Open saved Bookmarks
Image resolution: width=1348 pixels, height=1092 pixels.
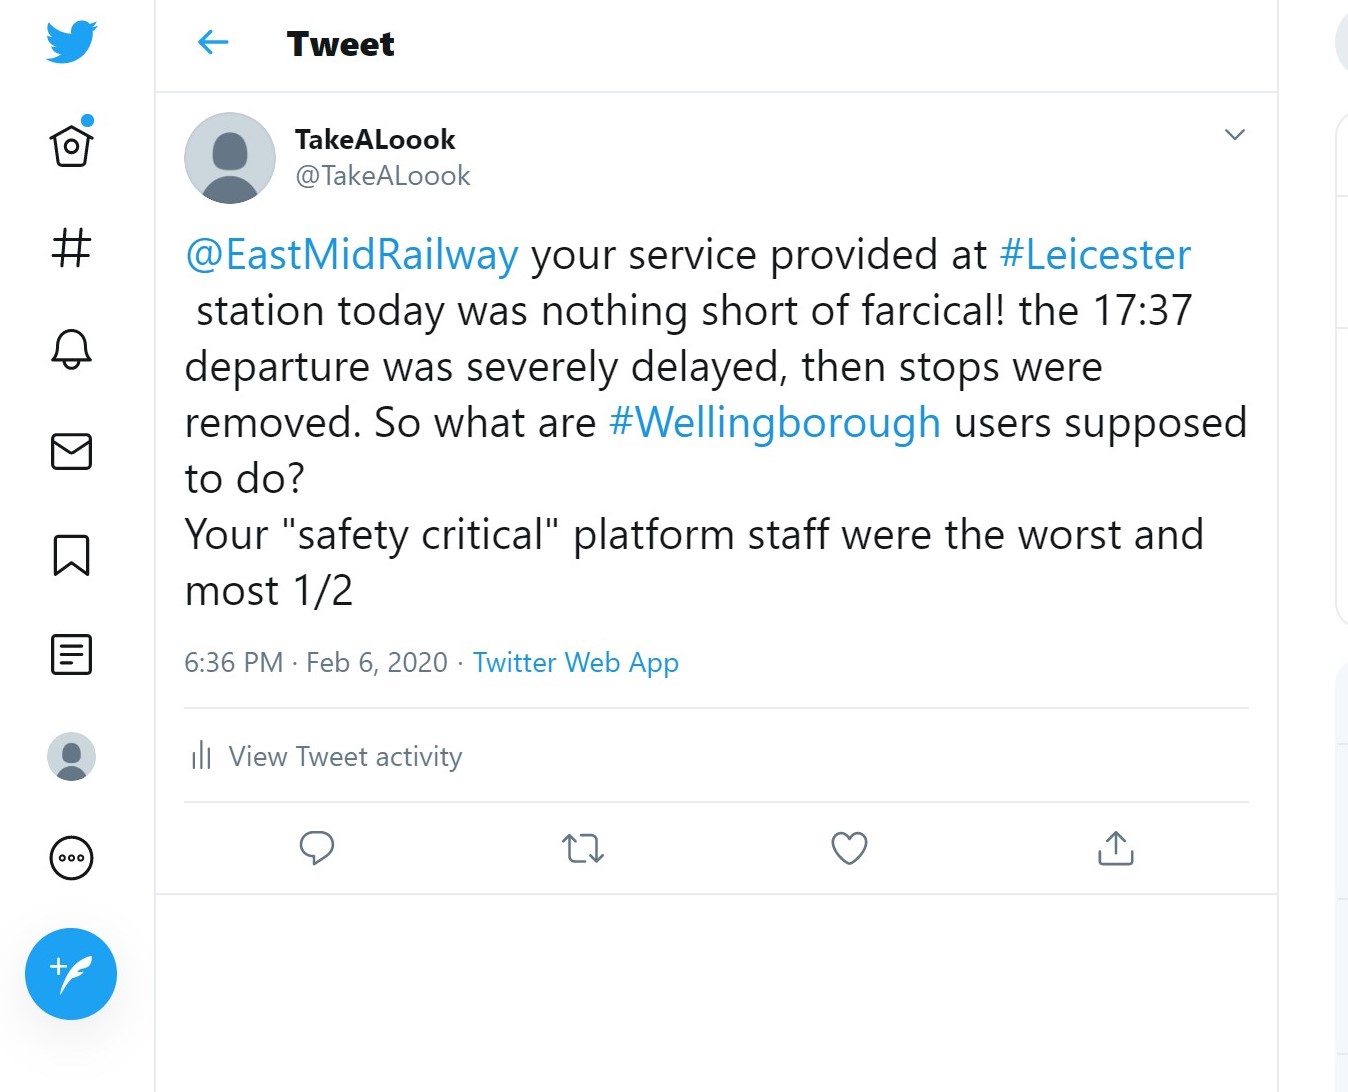70,555
